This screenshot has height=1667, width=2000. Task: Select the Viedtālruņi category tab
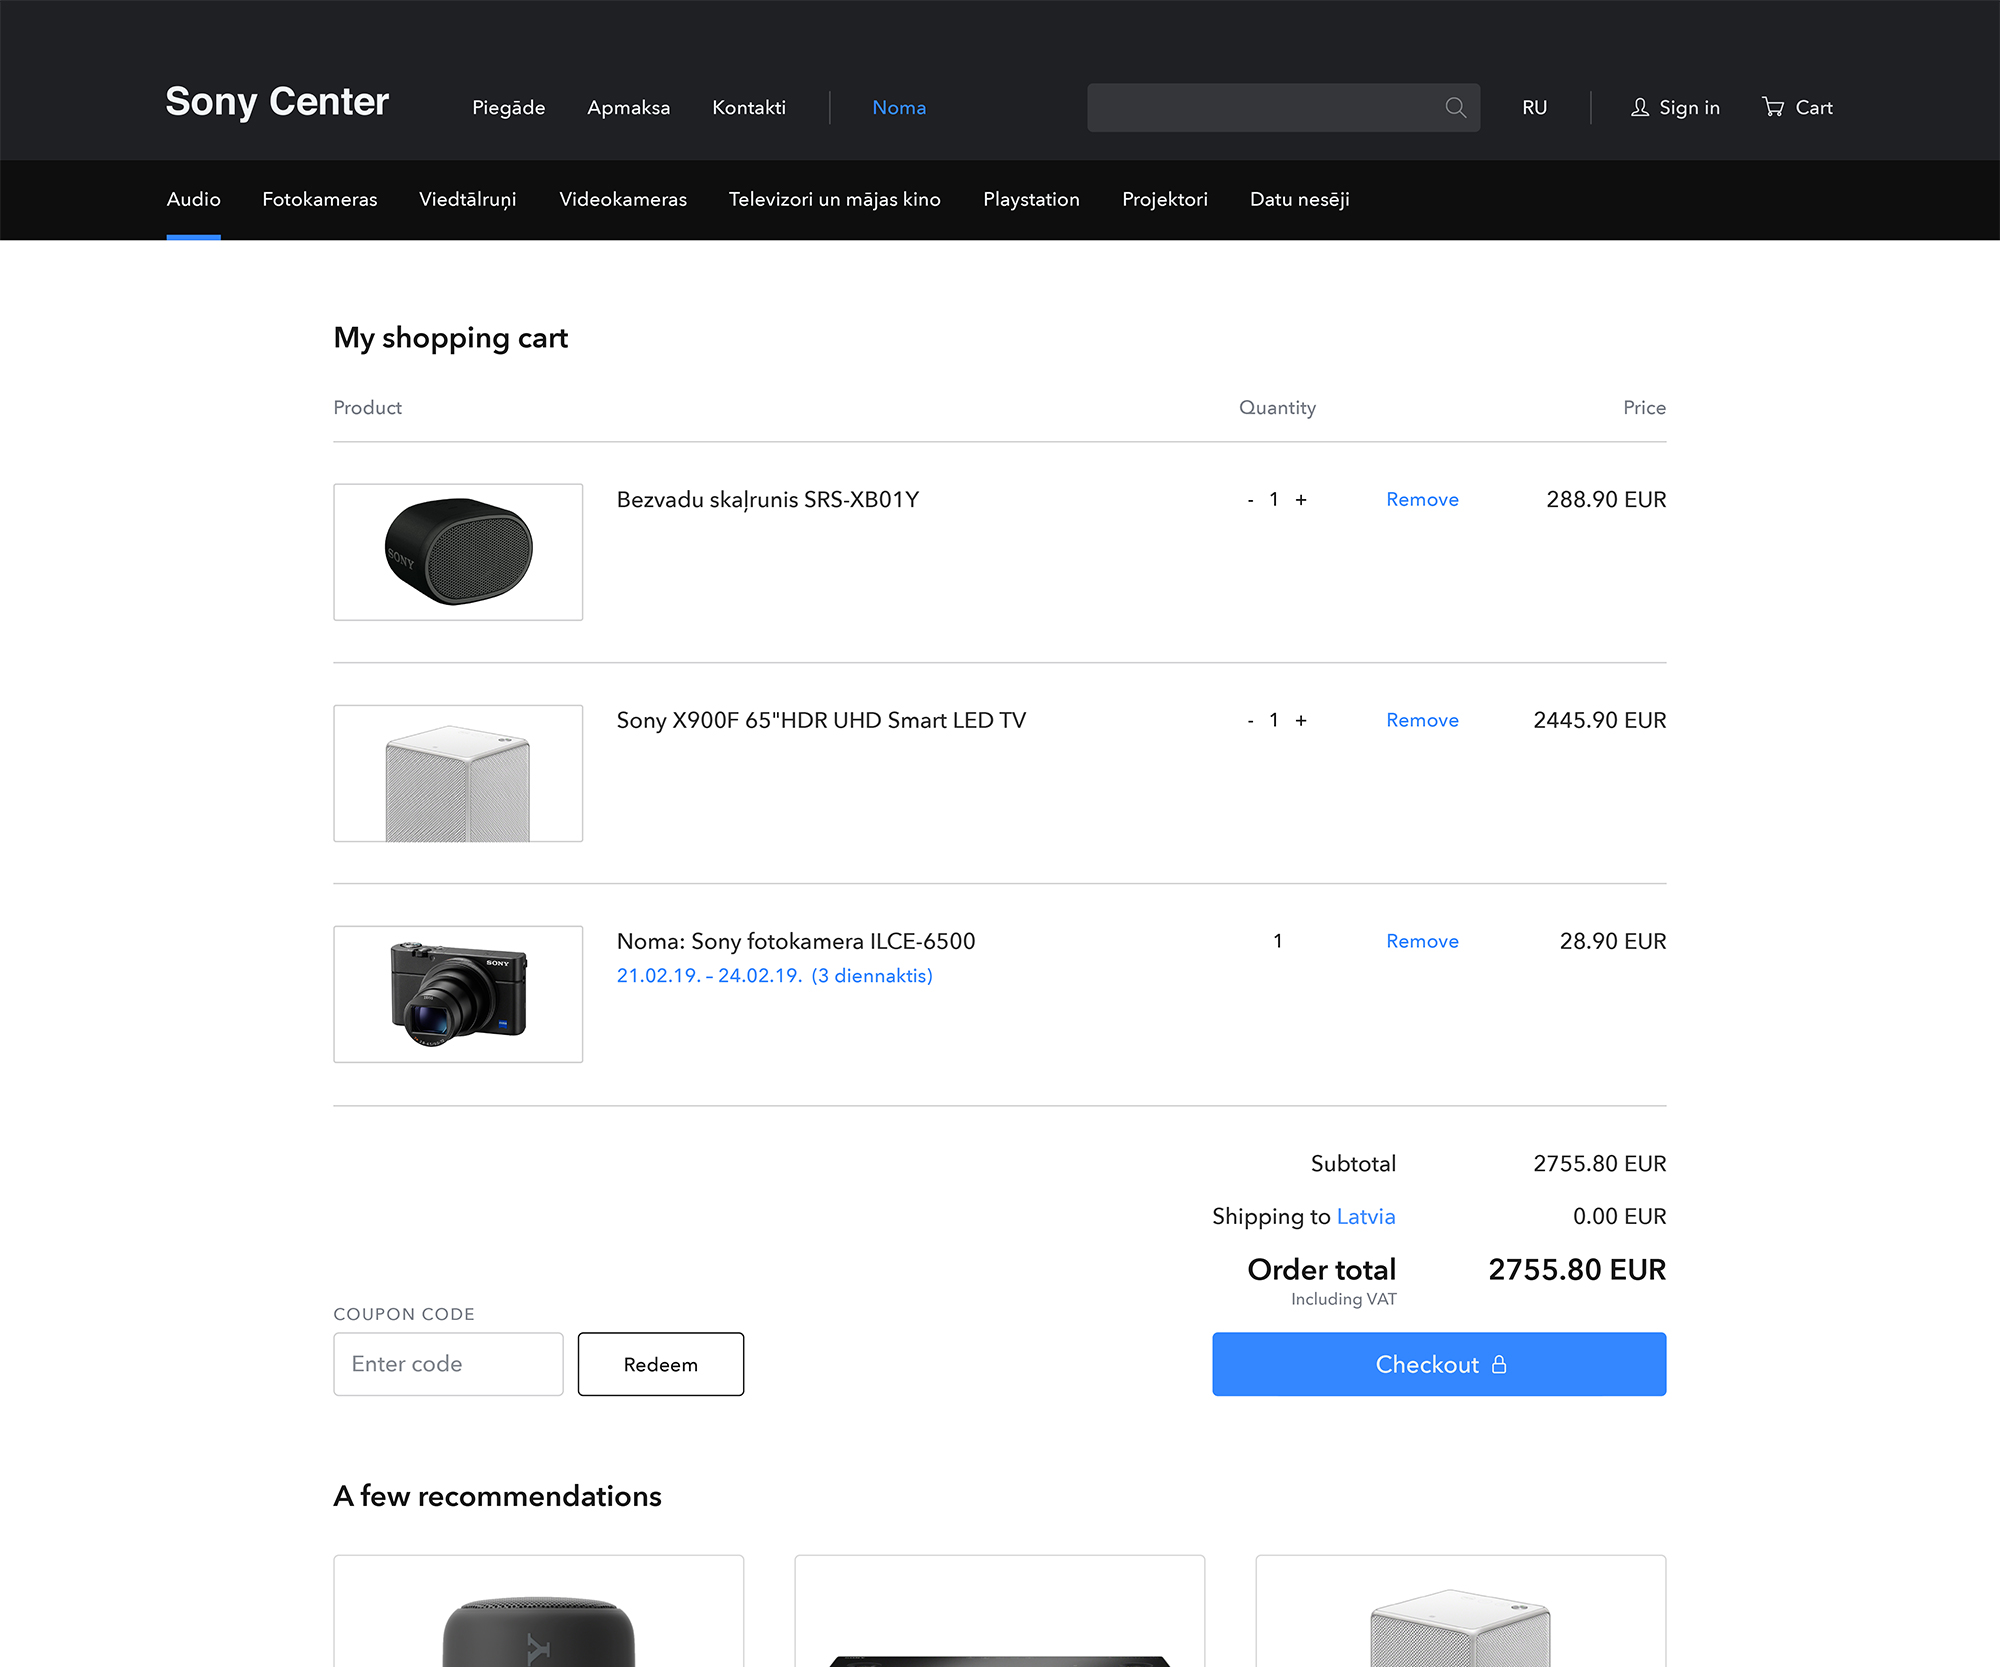468,199
